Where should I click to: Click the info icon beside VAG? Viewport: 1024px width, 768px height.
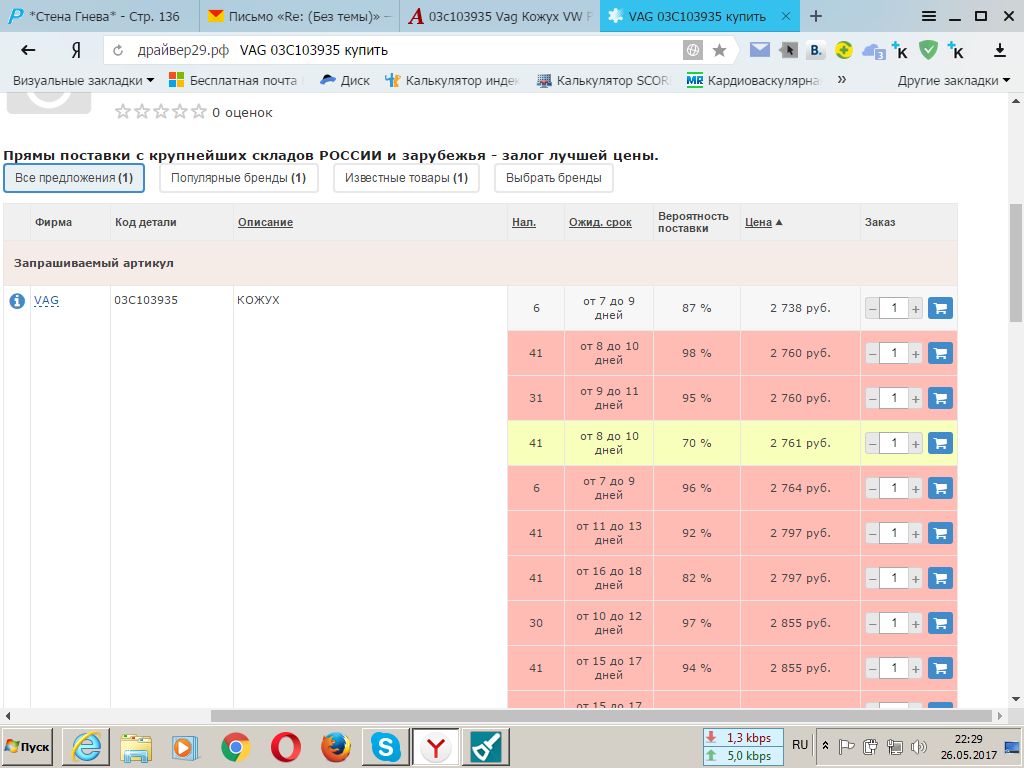[17, 300]
